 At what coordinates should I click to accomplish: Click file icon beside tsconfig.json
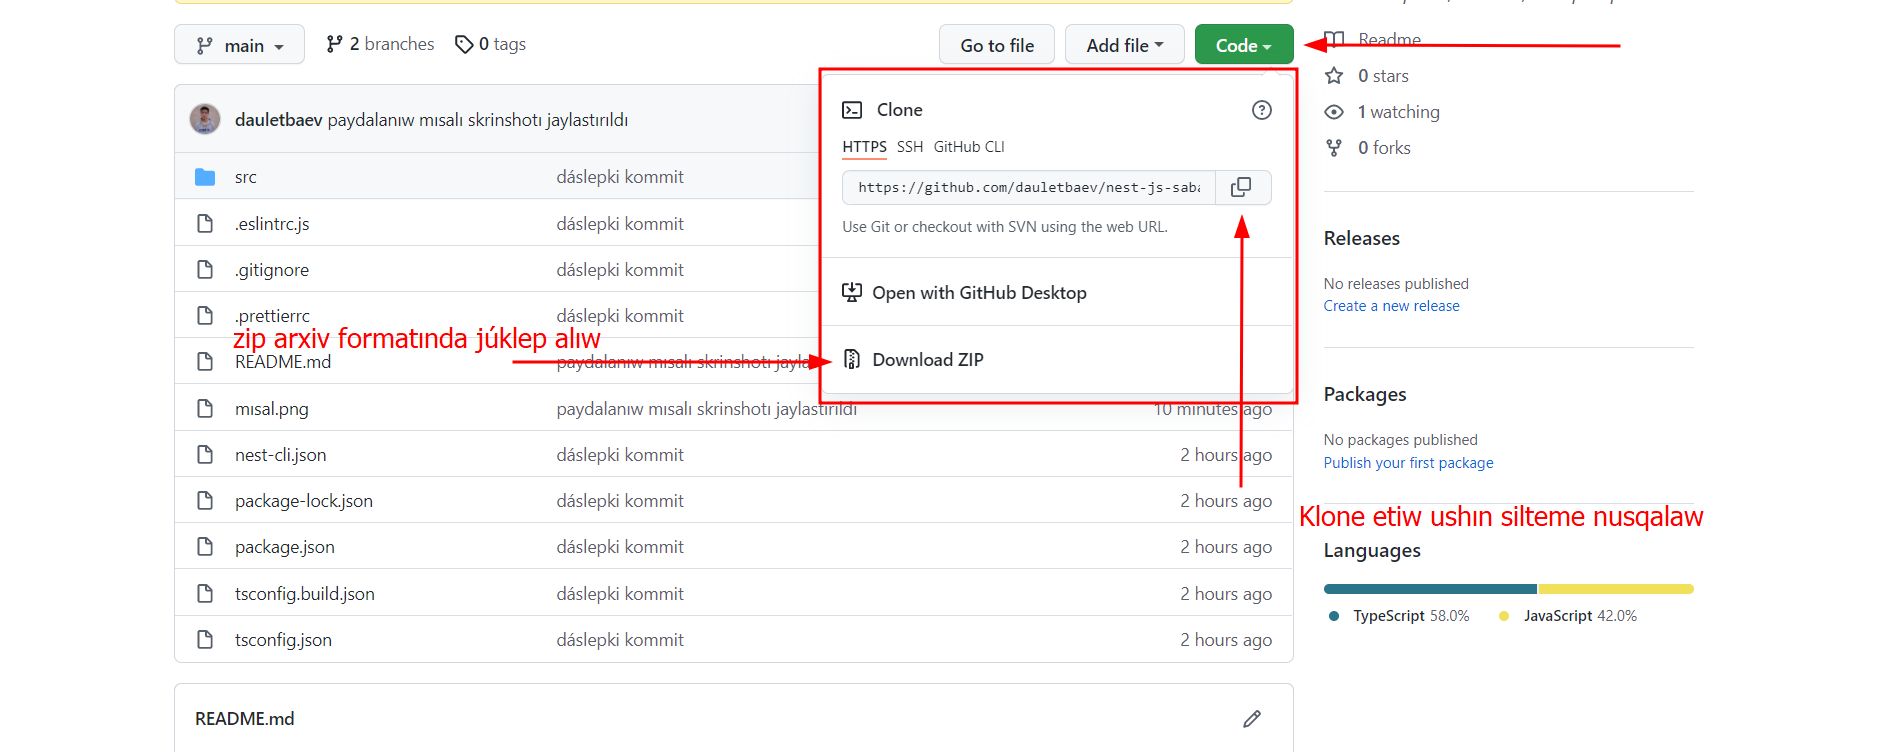pos(205,640)
